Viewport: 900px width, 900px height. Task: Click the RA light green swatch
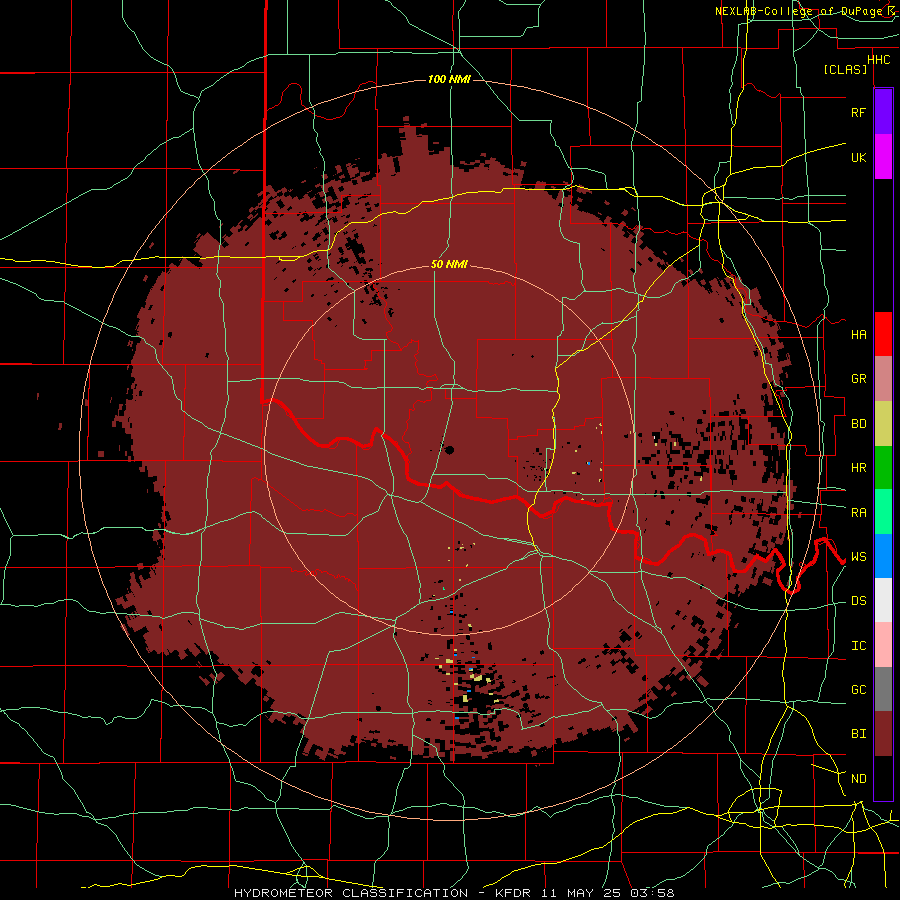[x=883, y=512]
